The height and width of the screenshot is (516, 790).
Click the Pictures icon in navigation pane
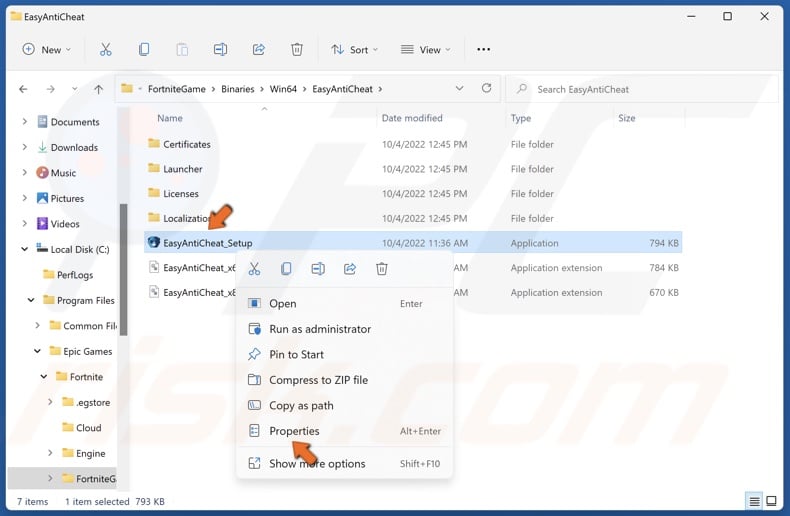[42, 198]
